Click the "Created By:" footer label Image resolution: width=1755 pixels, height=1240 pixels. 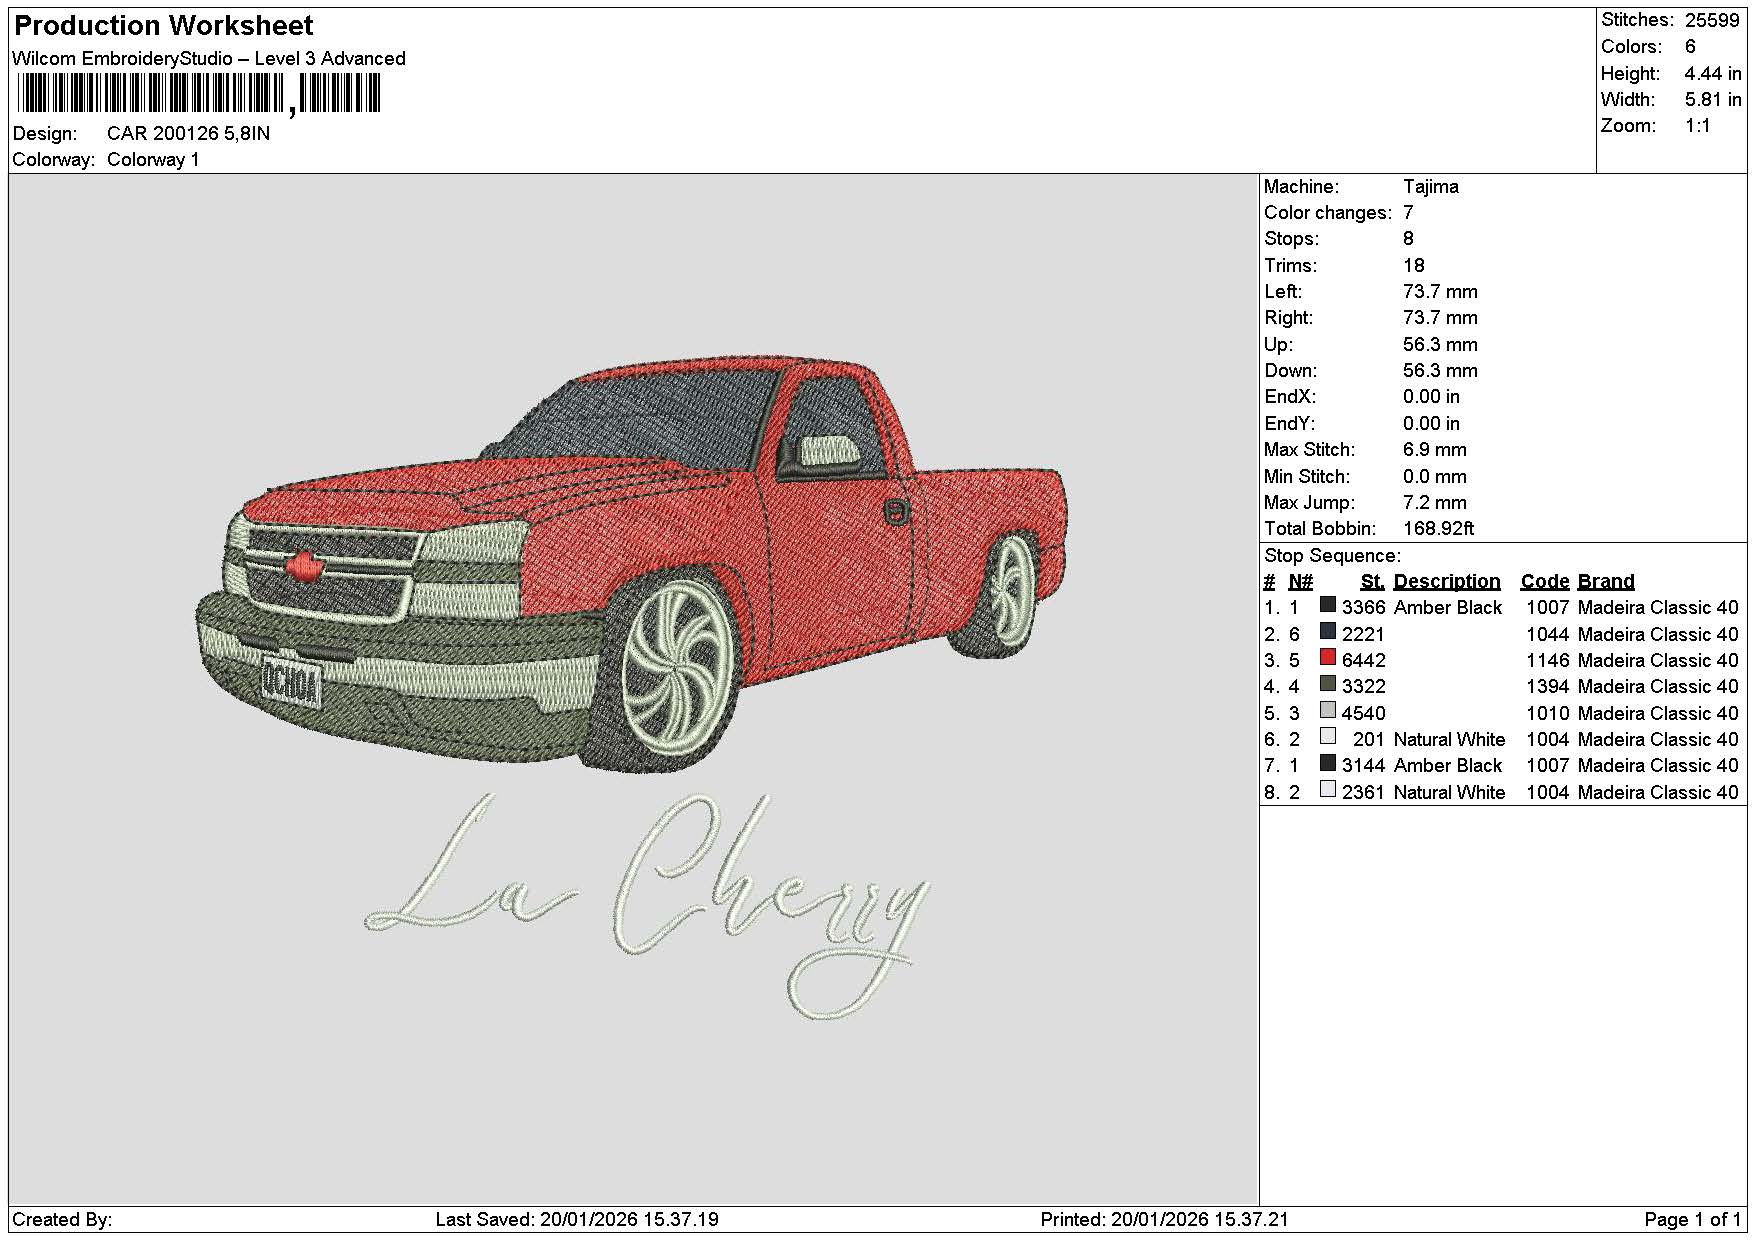coord(62,1220)
